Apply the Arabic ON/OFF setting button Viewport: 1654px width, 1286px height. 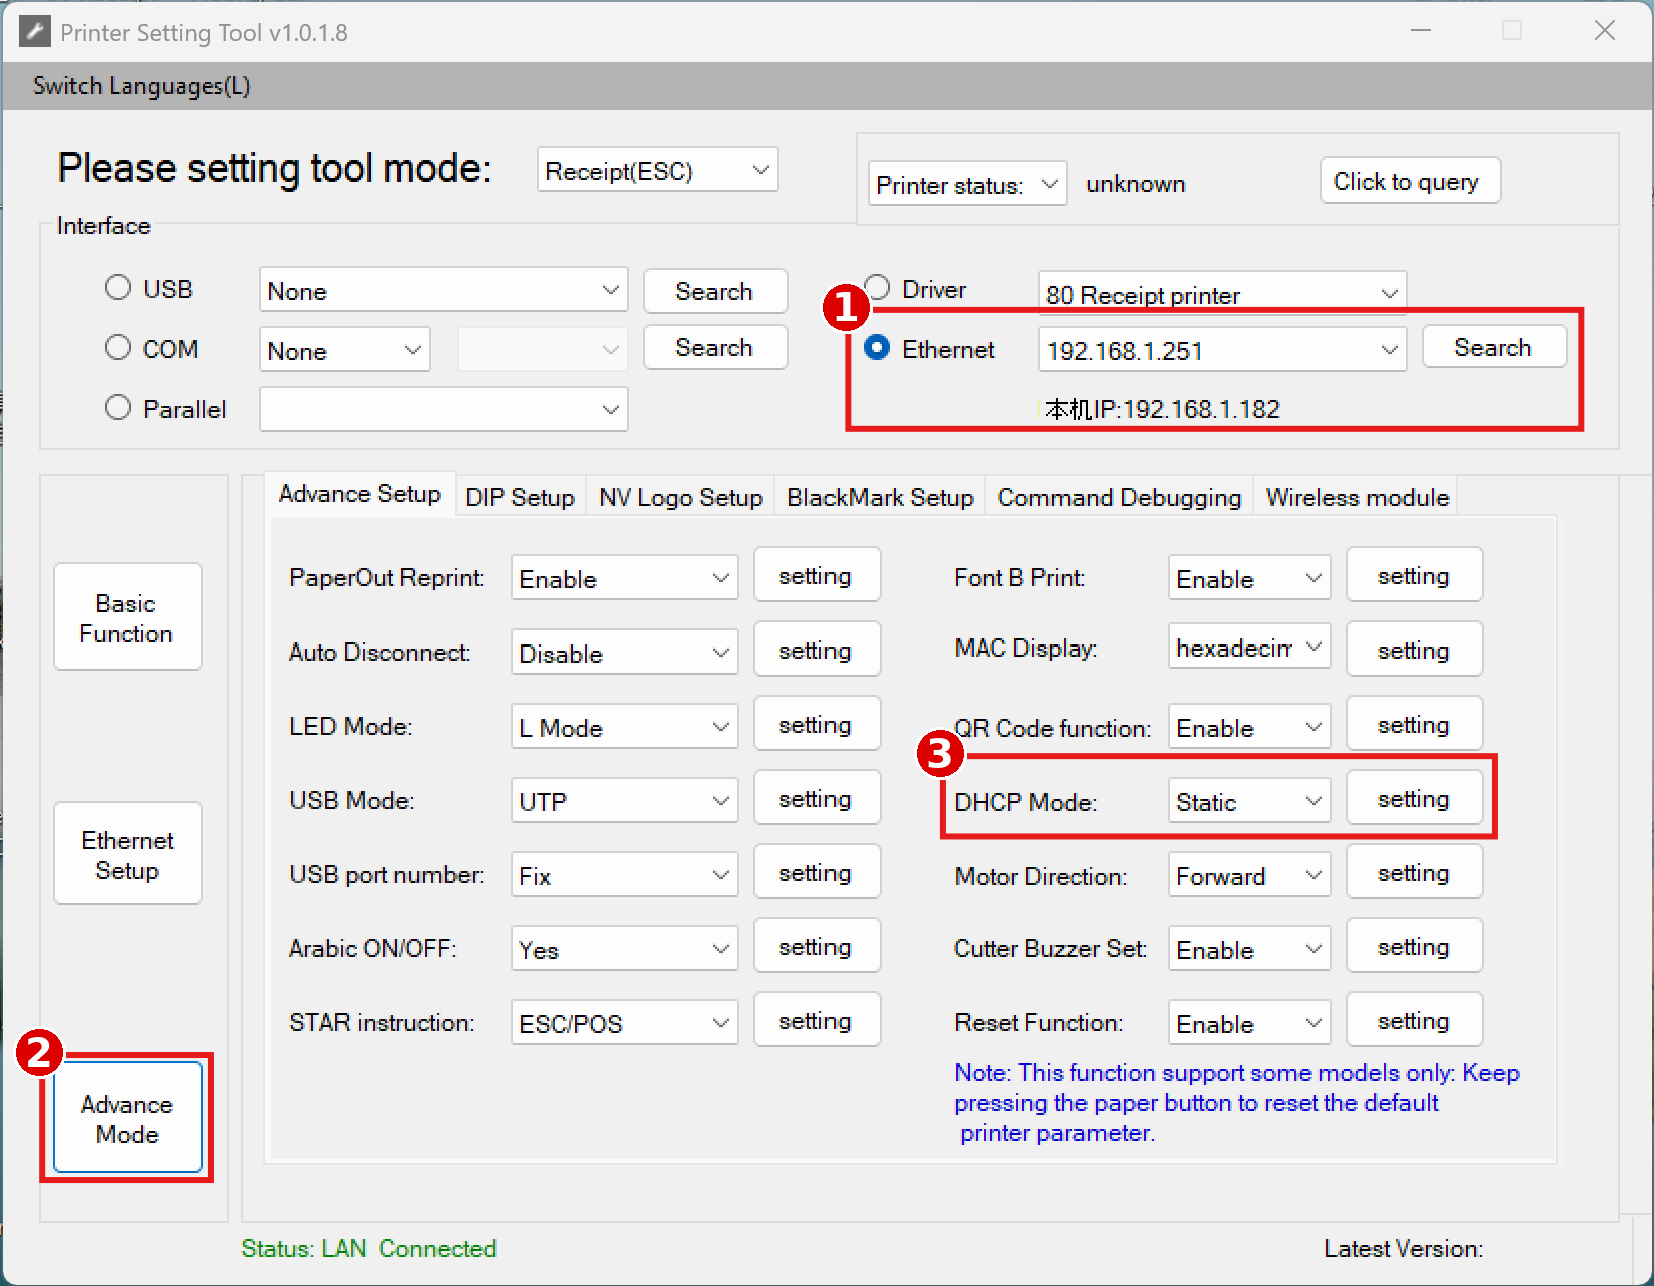pyautogui.click(x=817, y=946)
